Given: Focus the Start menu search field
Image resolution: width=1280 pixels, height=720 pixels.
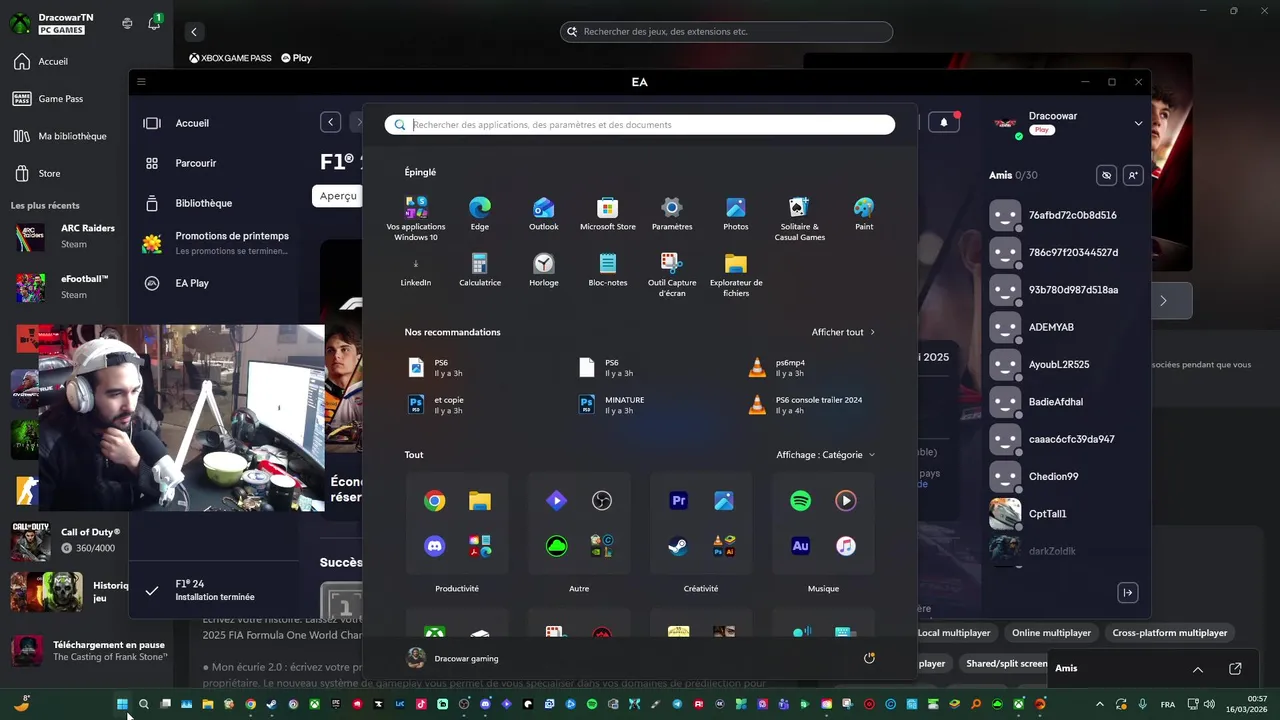Looking at the screenshot, I should pos(640,125).
